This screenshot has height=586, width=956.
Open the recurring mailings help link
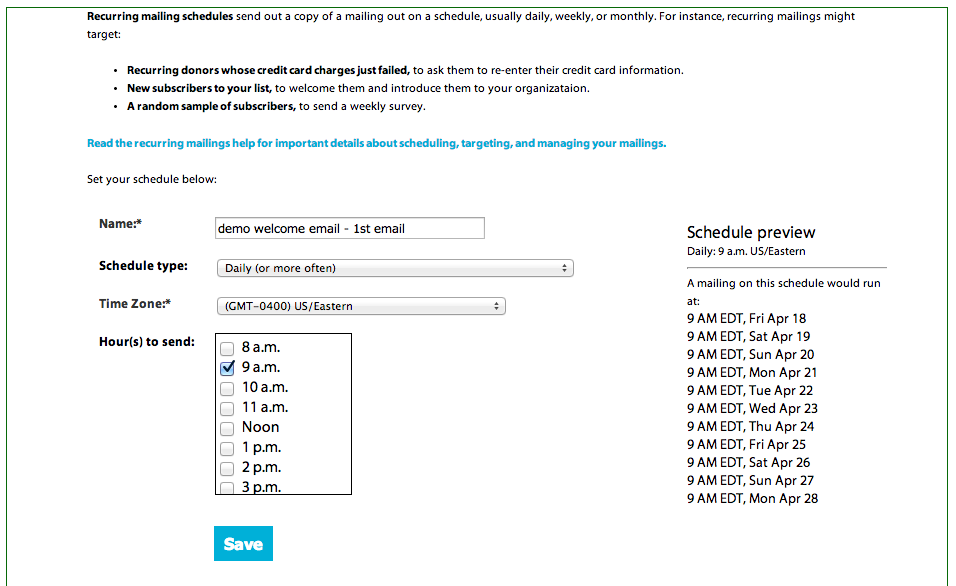(x=376, y=143)
